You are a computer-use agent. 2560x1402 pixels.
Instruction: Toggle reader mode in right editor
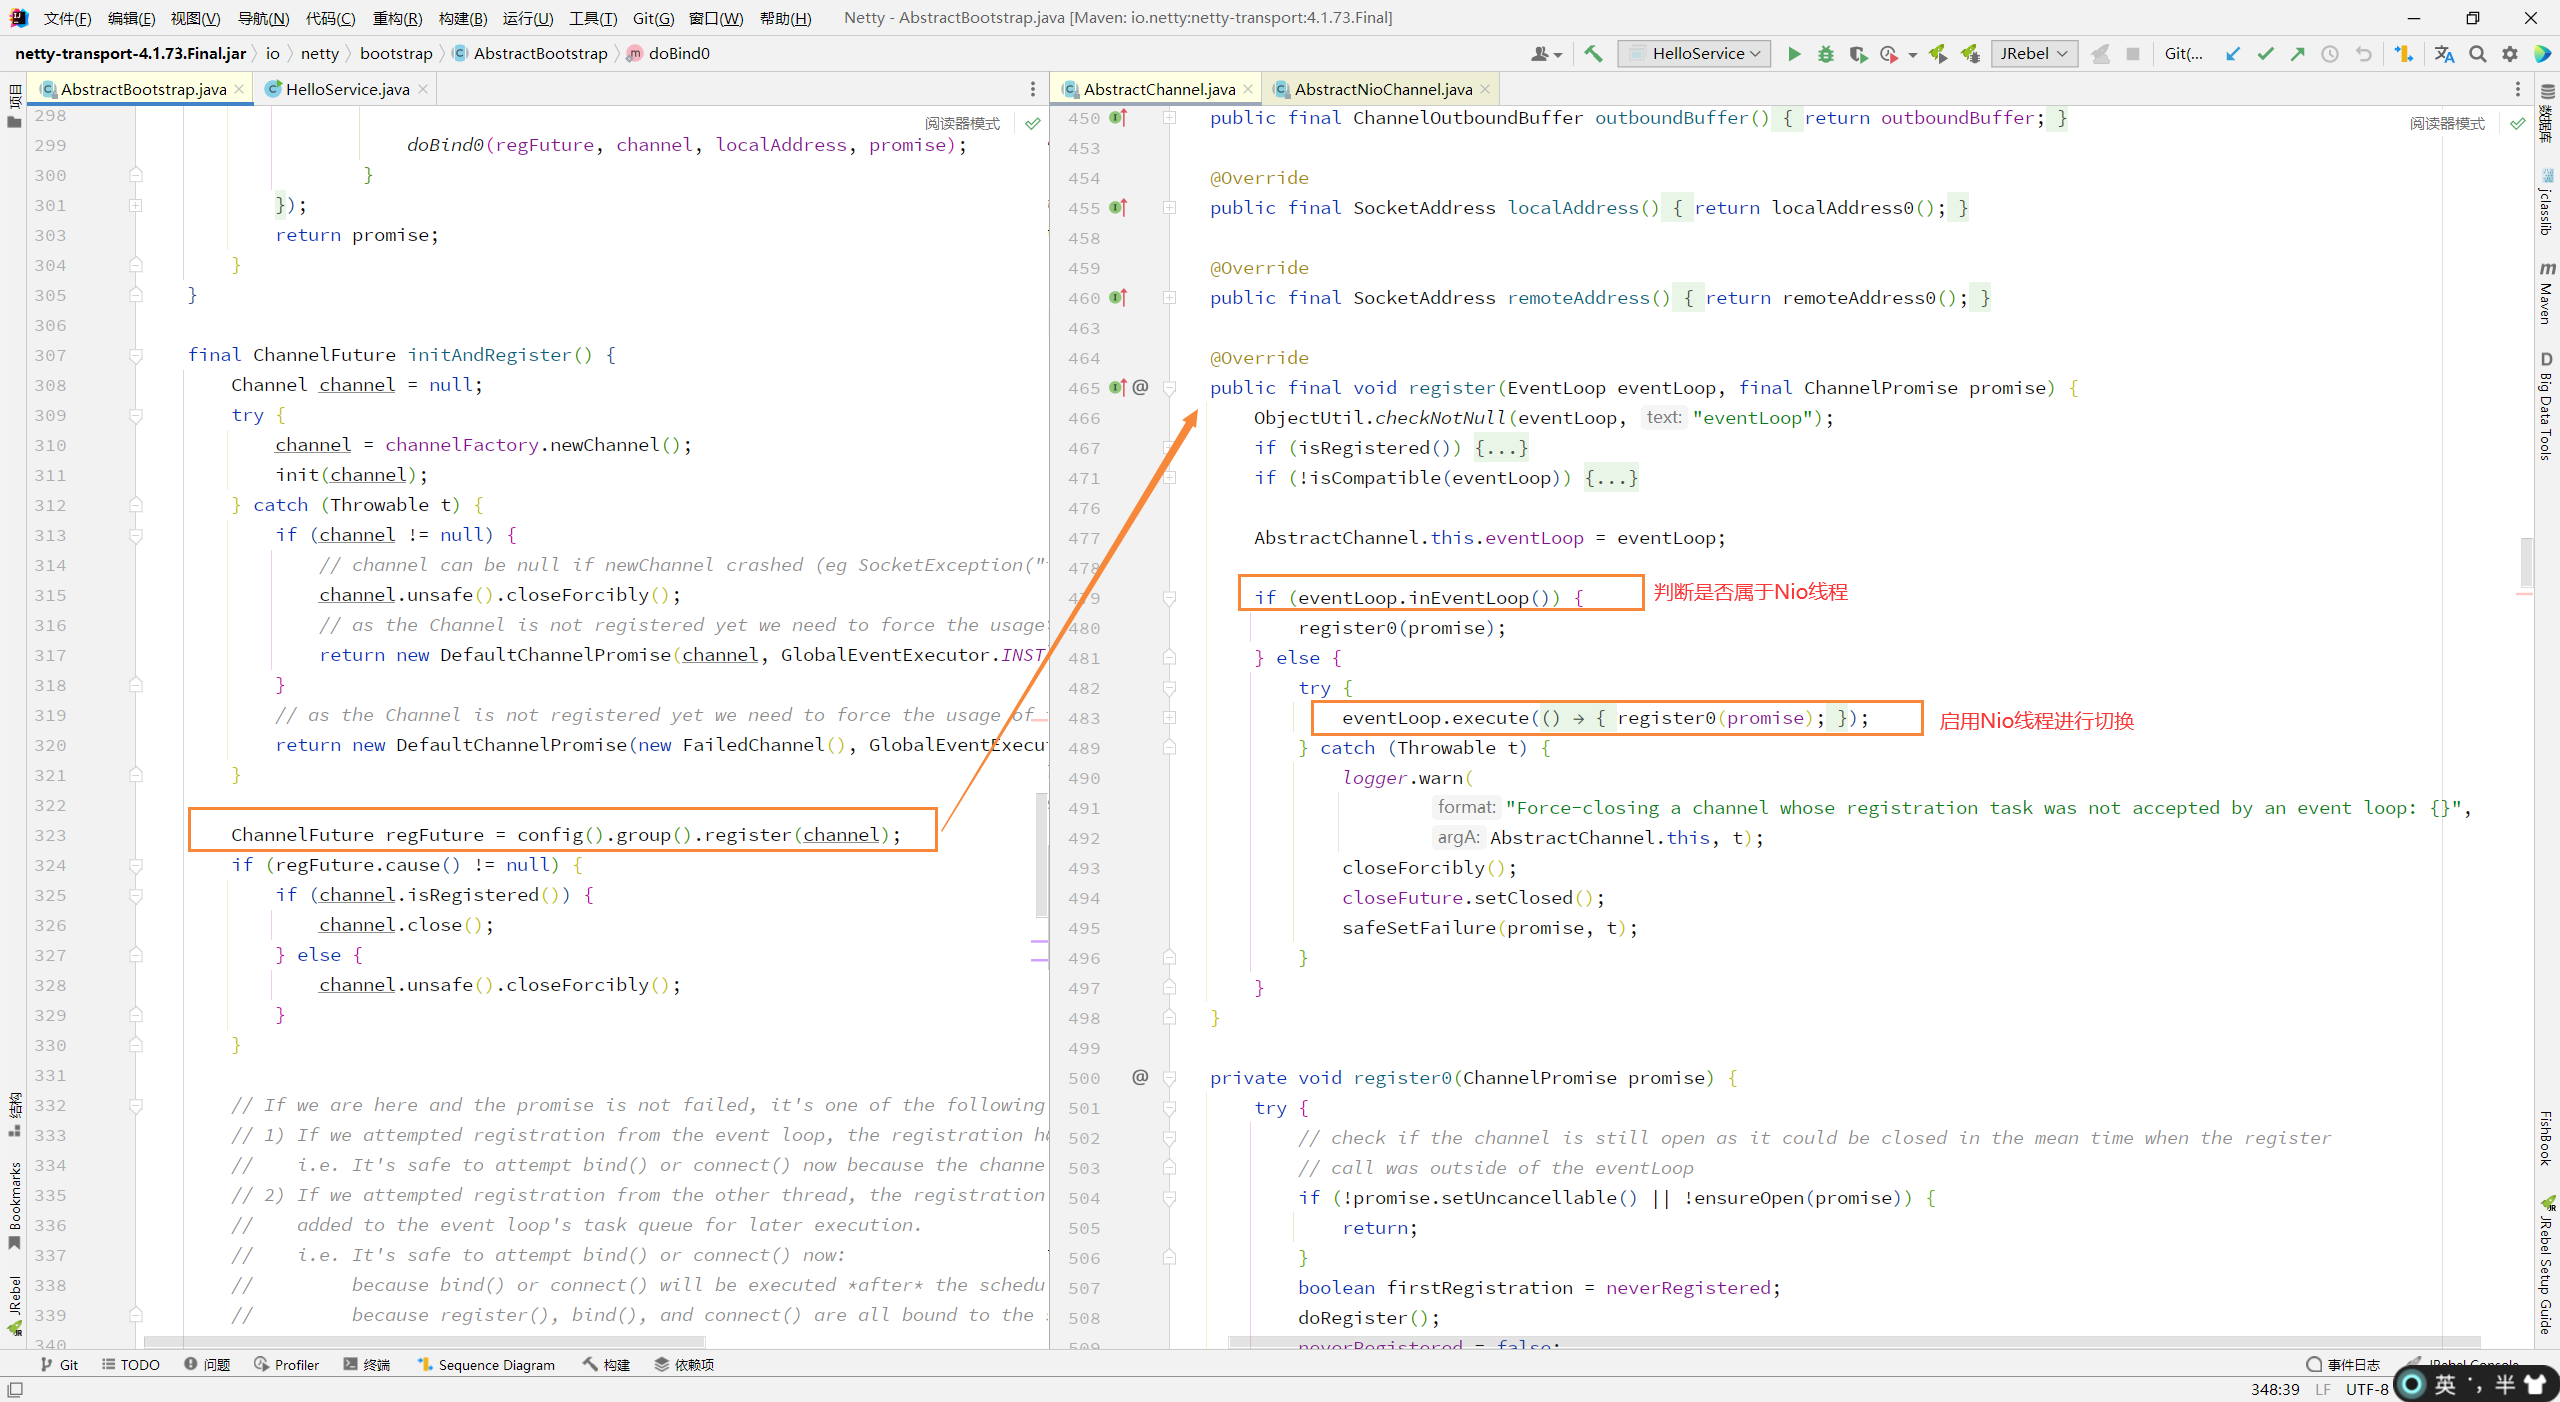pos(2446,123)
